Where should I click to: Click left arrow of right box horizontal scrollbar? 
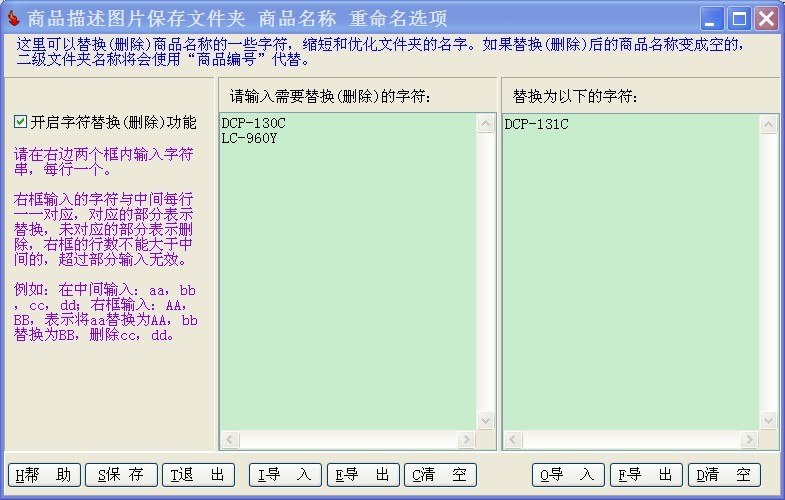coord(512,440)
